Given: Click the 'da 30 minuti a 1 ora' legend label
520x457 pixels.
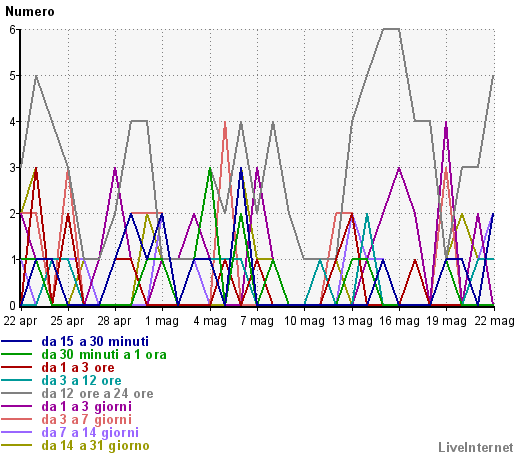Looking at the screenshot, I should click(x=104, y=354).
